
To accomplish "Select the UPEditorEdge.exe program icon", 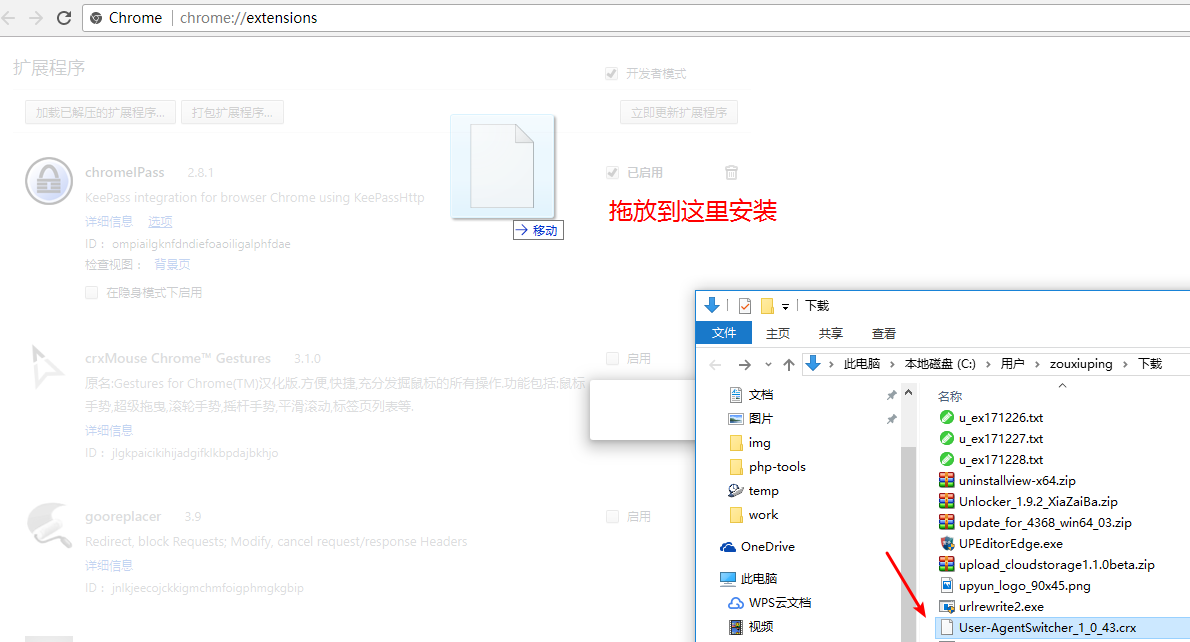I will coord(946,543).
